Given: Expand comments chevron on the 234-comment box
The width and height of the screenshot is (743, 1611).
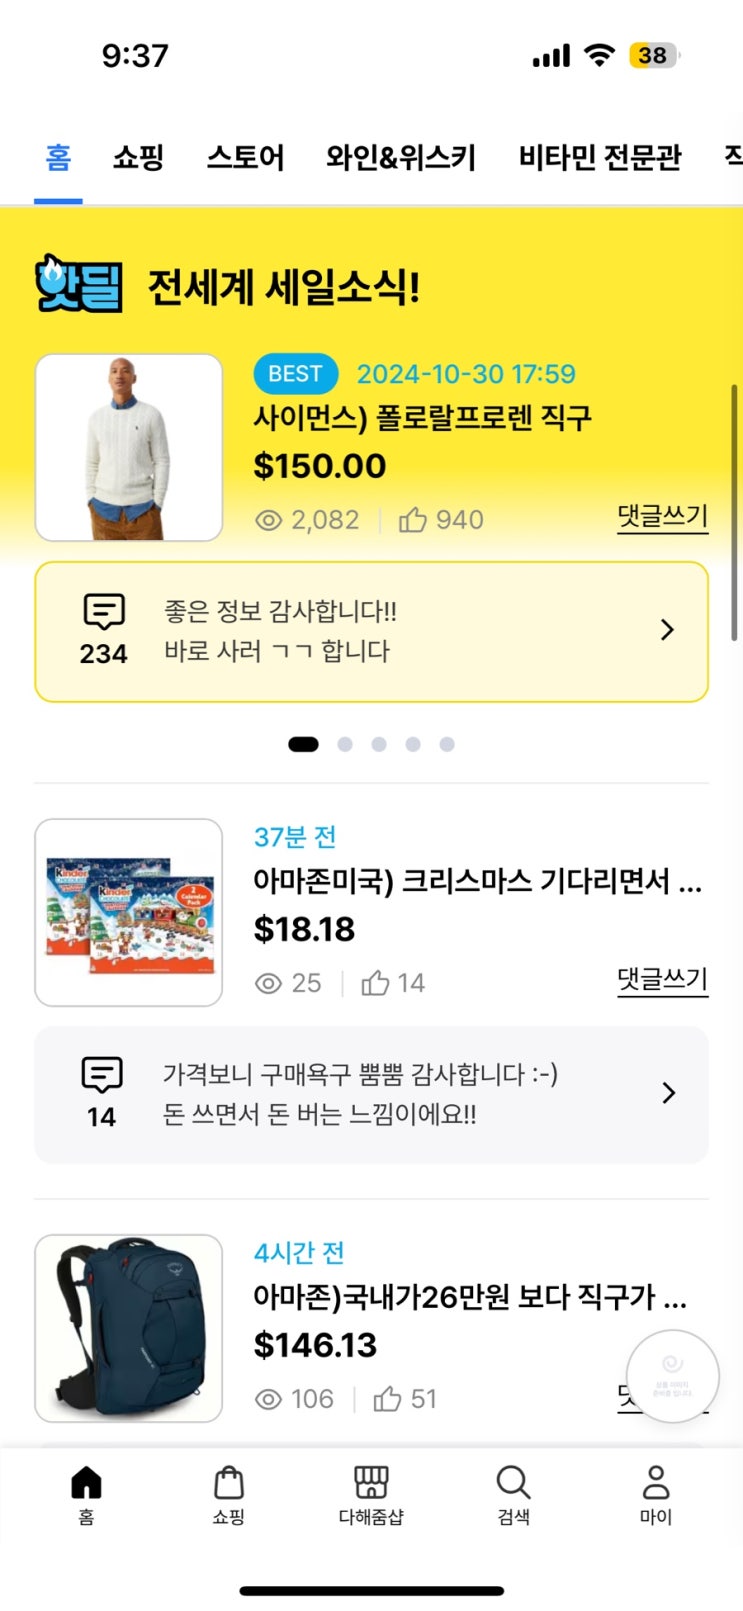Looking at the screenshot, I should pos(667,630).
